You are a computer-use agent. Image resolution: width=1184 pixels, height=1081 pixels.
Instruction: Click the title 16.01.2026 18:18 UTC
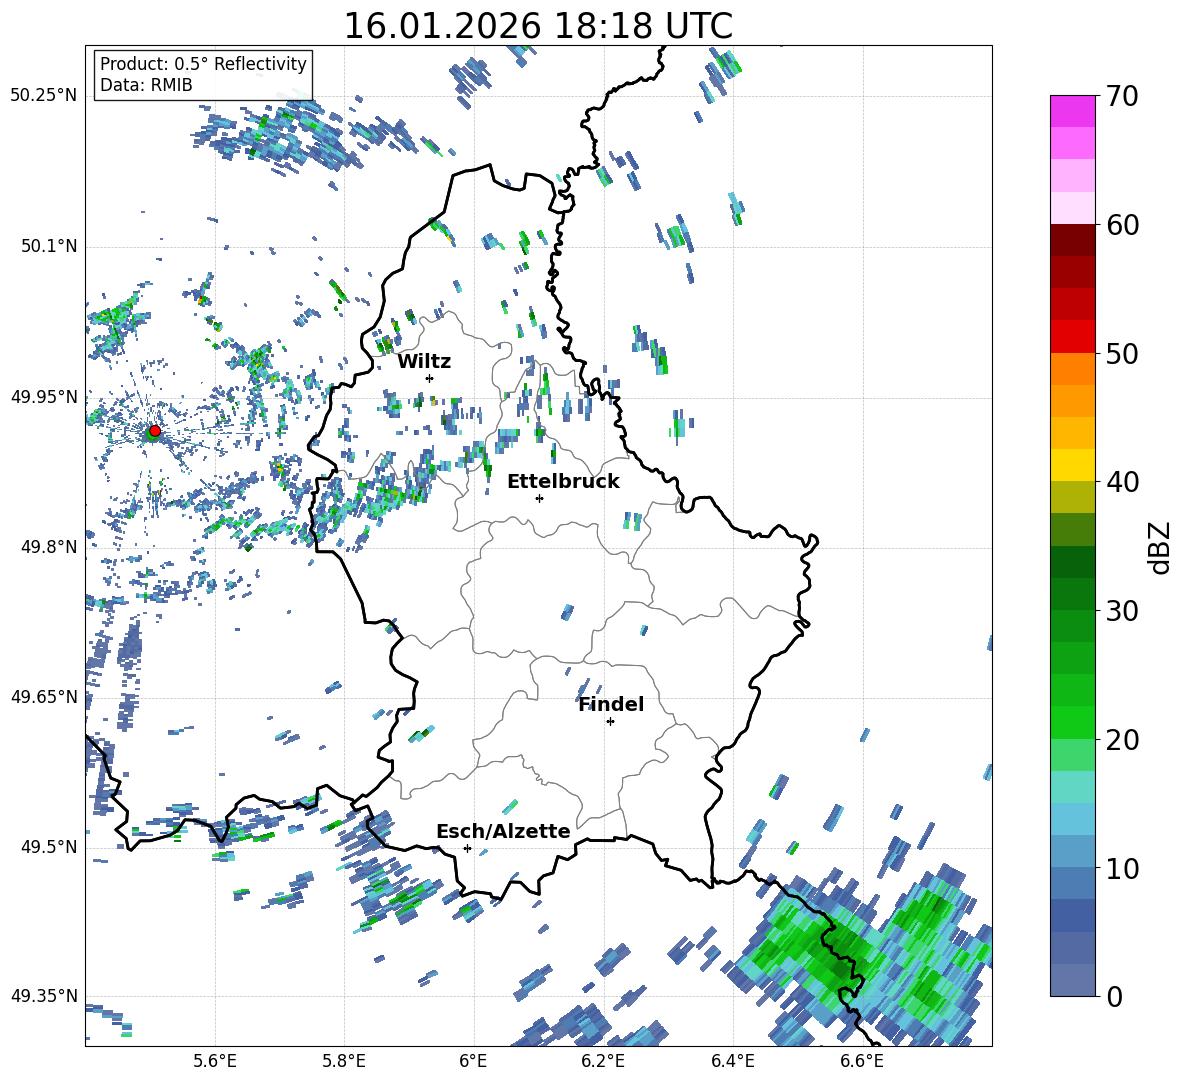click(x=538, y=26)
